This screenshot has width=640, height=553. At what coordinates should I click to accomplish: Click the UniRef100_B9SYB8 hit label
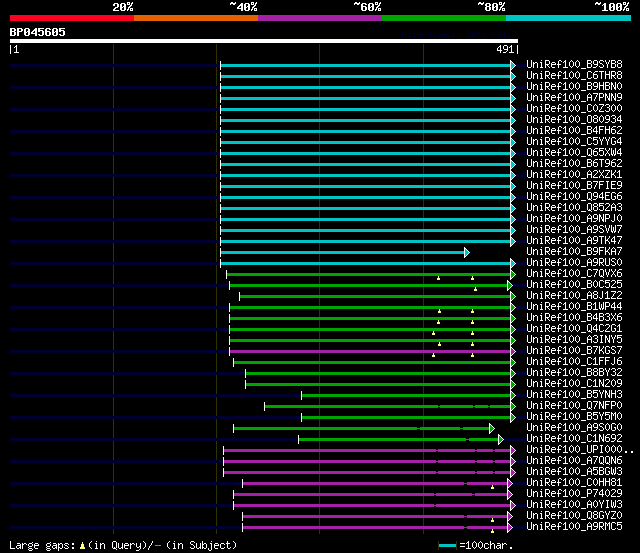coord(574,64)
